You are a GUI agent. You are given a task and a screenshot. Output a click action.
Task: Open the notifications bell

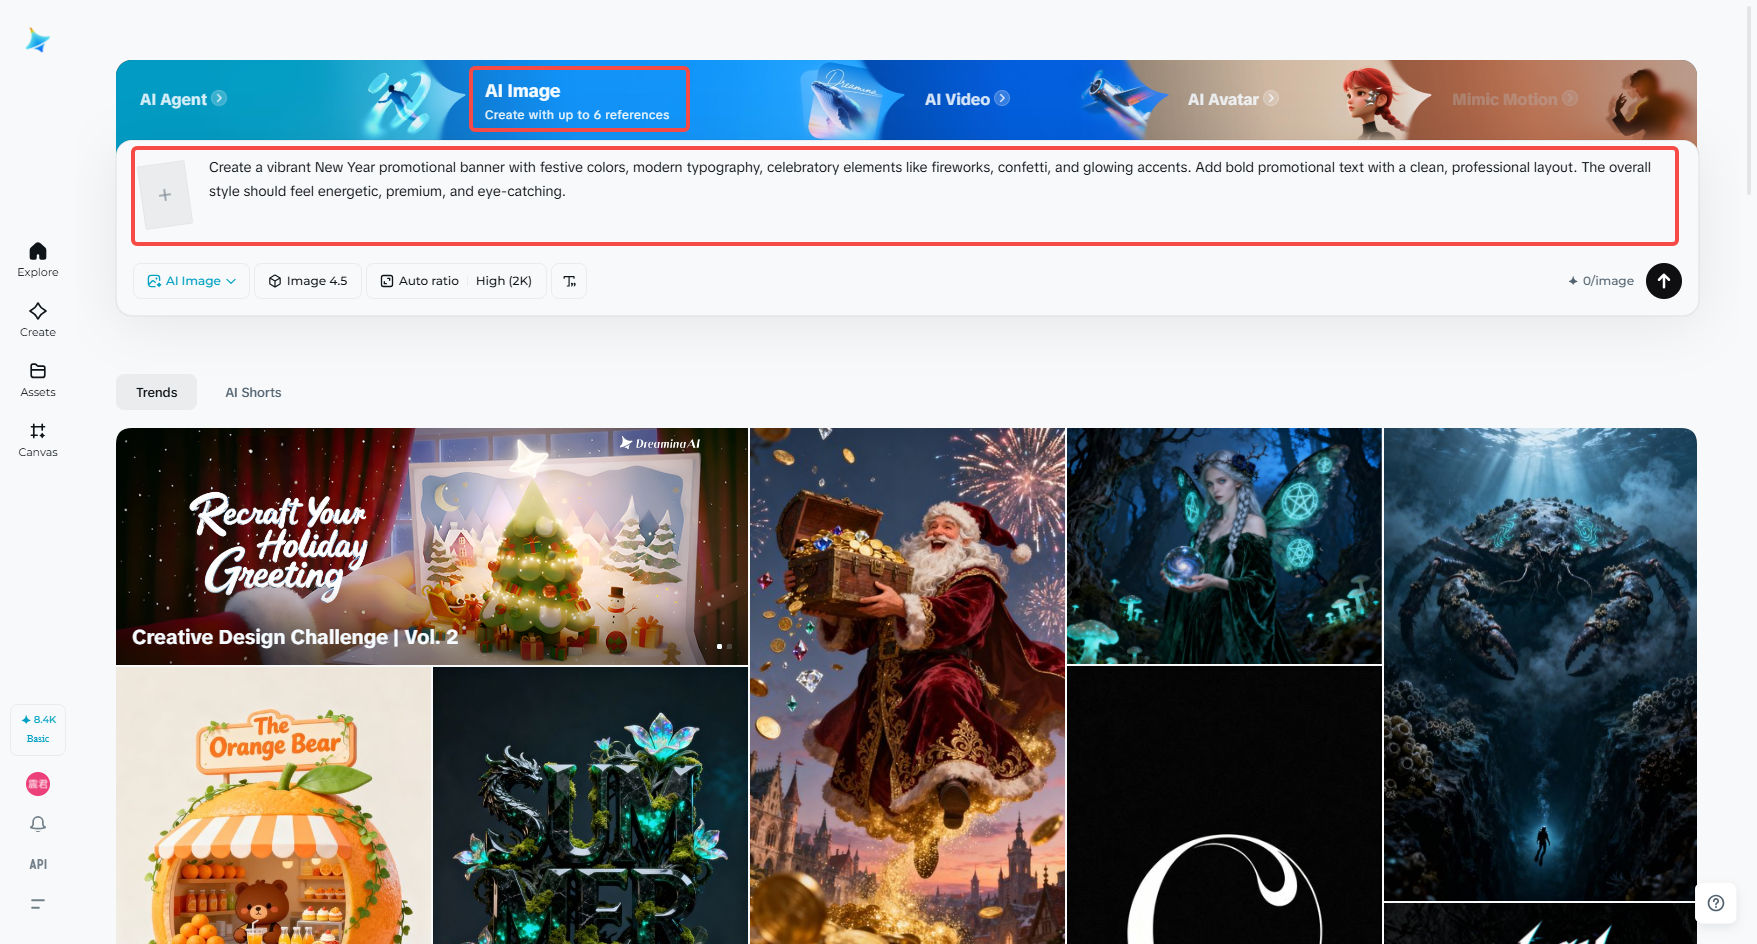pyautogui.click(x=38, y=824)
